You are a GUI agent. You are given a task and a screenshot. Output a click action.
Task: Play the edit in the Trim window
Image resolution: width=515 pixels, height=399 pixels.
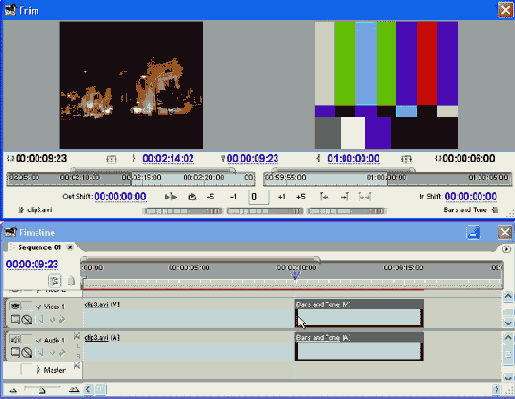pyautogui.click(x=171, y=197)
